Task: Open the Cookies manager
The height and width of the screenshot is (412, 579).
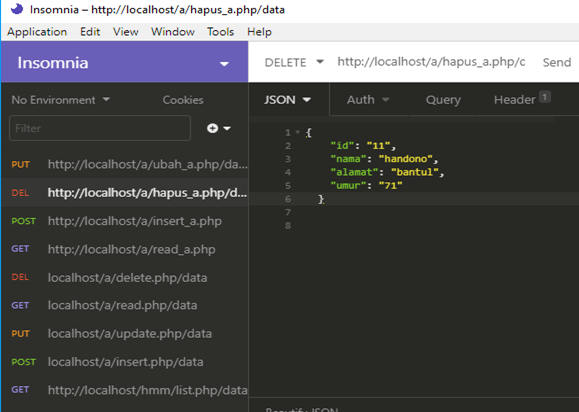Action: [x=183, y=100]
